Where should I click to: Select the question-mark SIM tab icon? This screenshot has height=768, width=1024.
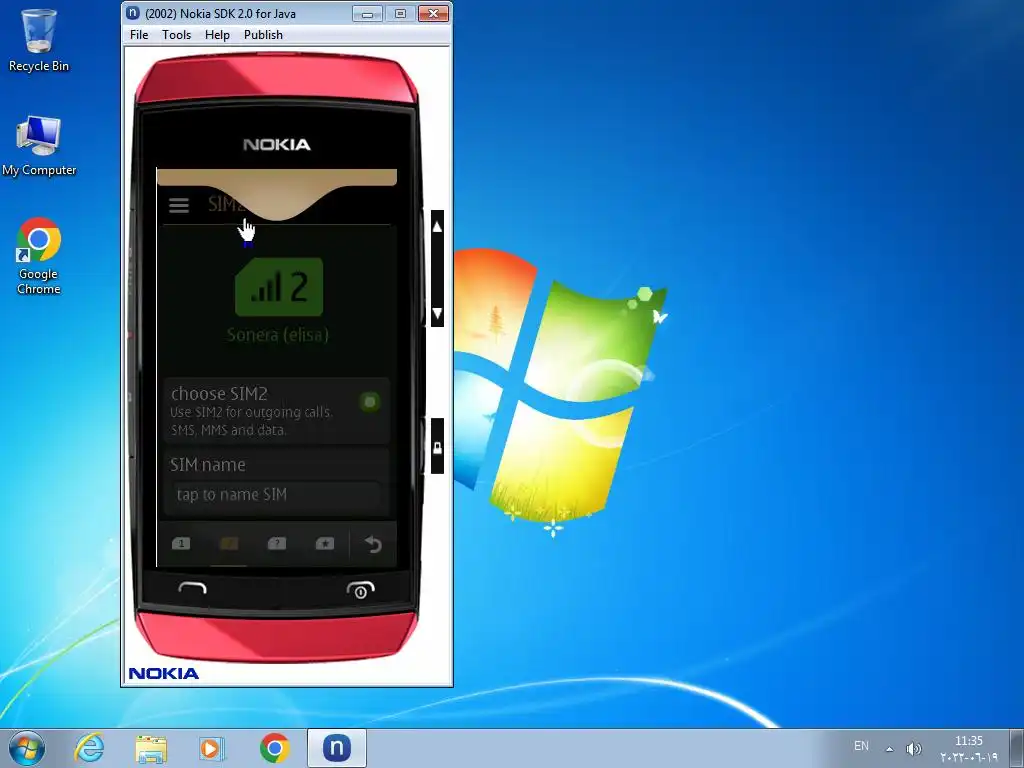pyautogui.click(x=277, y=543)
